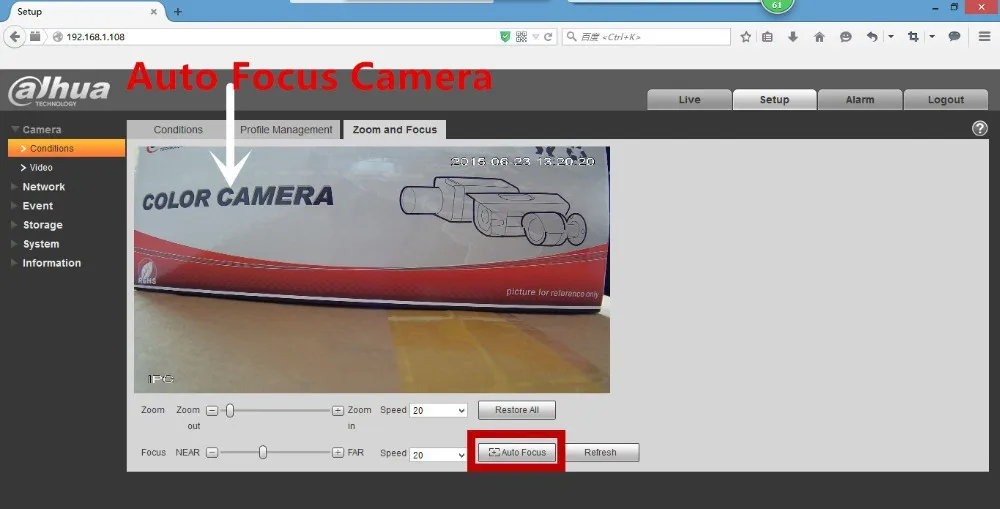
Task: Click the Zoom in plus button
Action: [338, 411]
